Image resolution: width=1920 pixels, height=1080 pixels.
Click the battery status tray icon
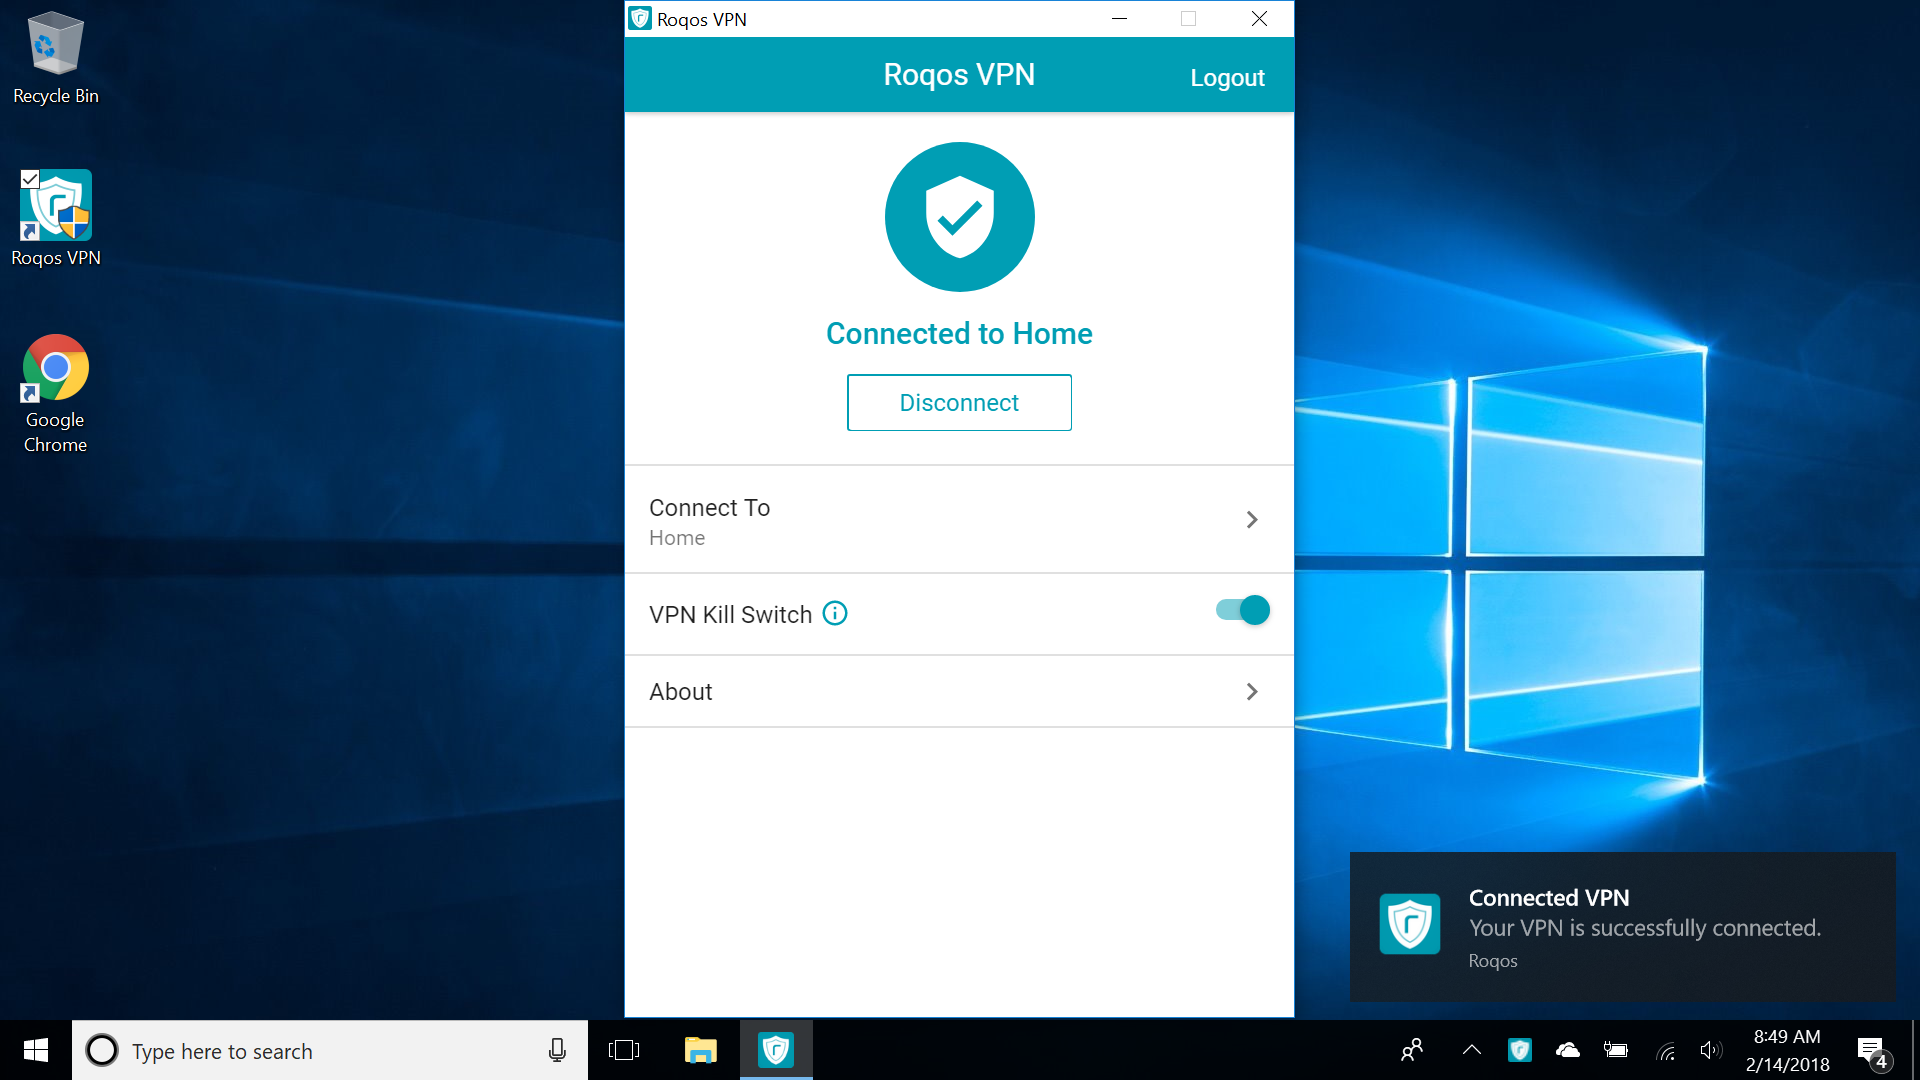point(1616,1050)
